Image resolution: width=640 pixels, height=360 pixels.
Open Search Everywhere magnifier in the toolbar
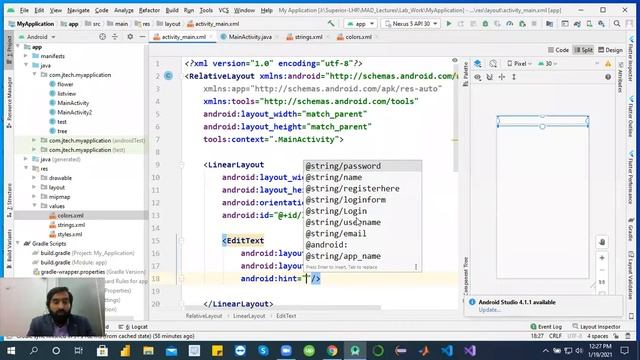pyautogui.click(x=617, y=24)
